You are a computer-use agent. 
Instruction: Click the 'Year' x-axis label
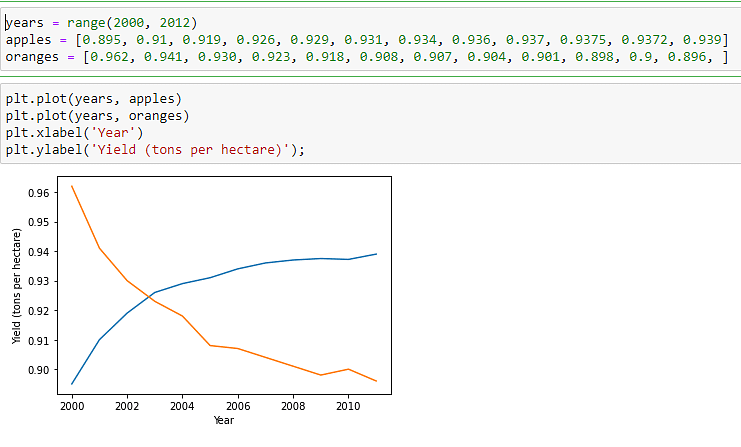click(x=224, y=420)
